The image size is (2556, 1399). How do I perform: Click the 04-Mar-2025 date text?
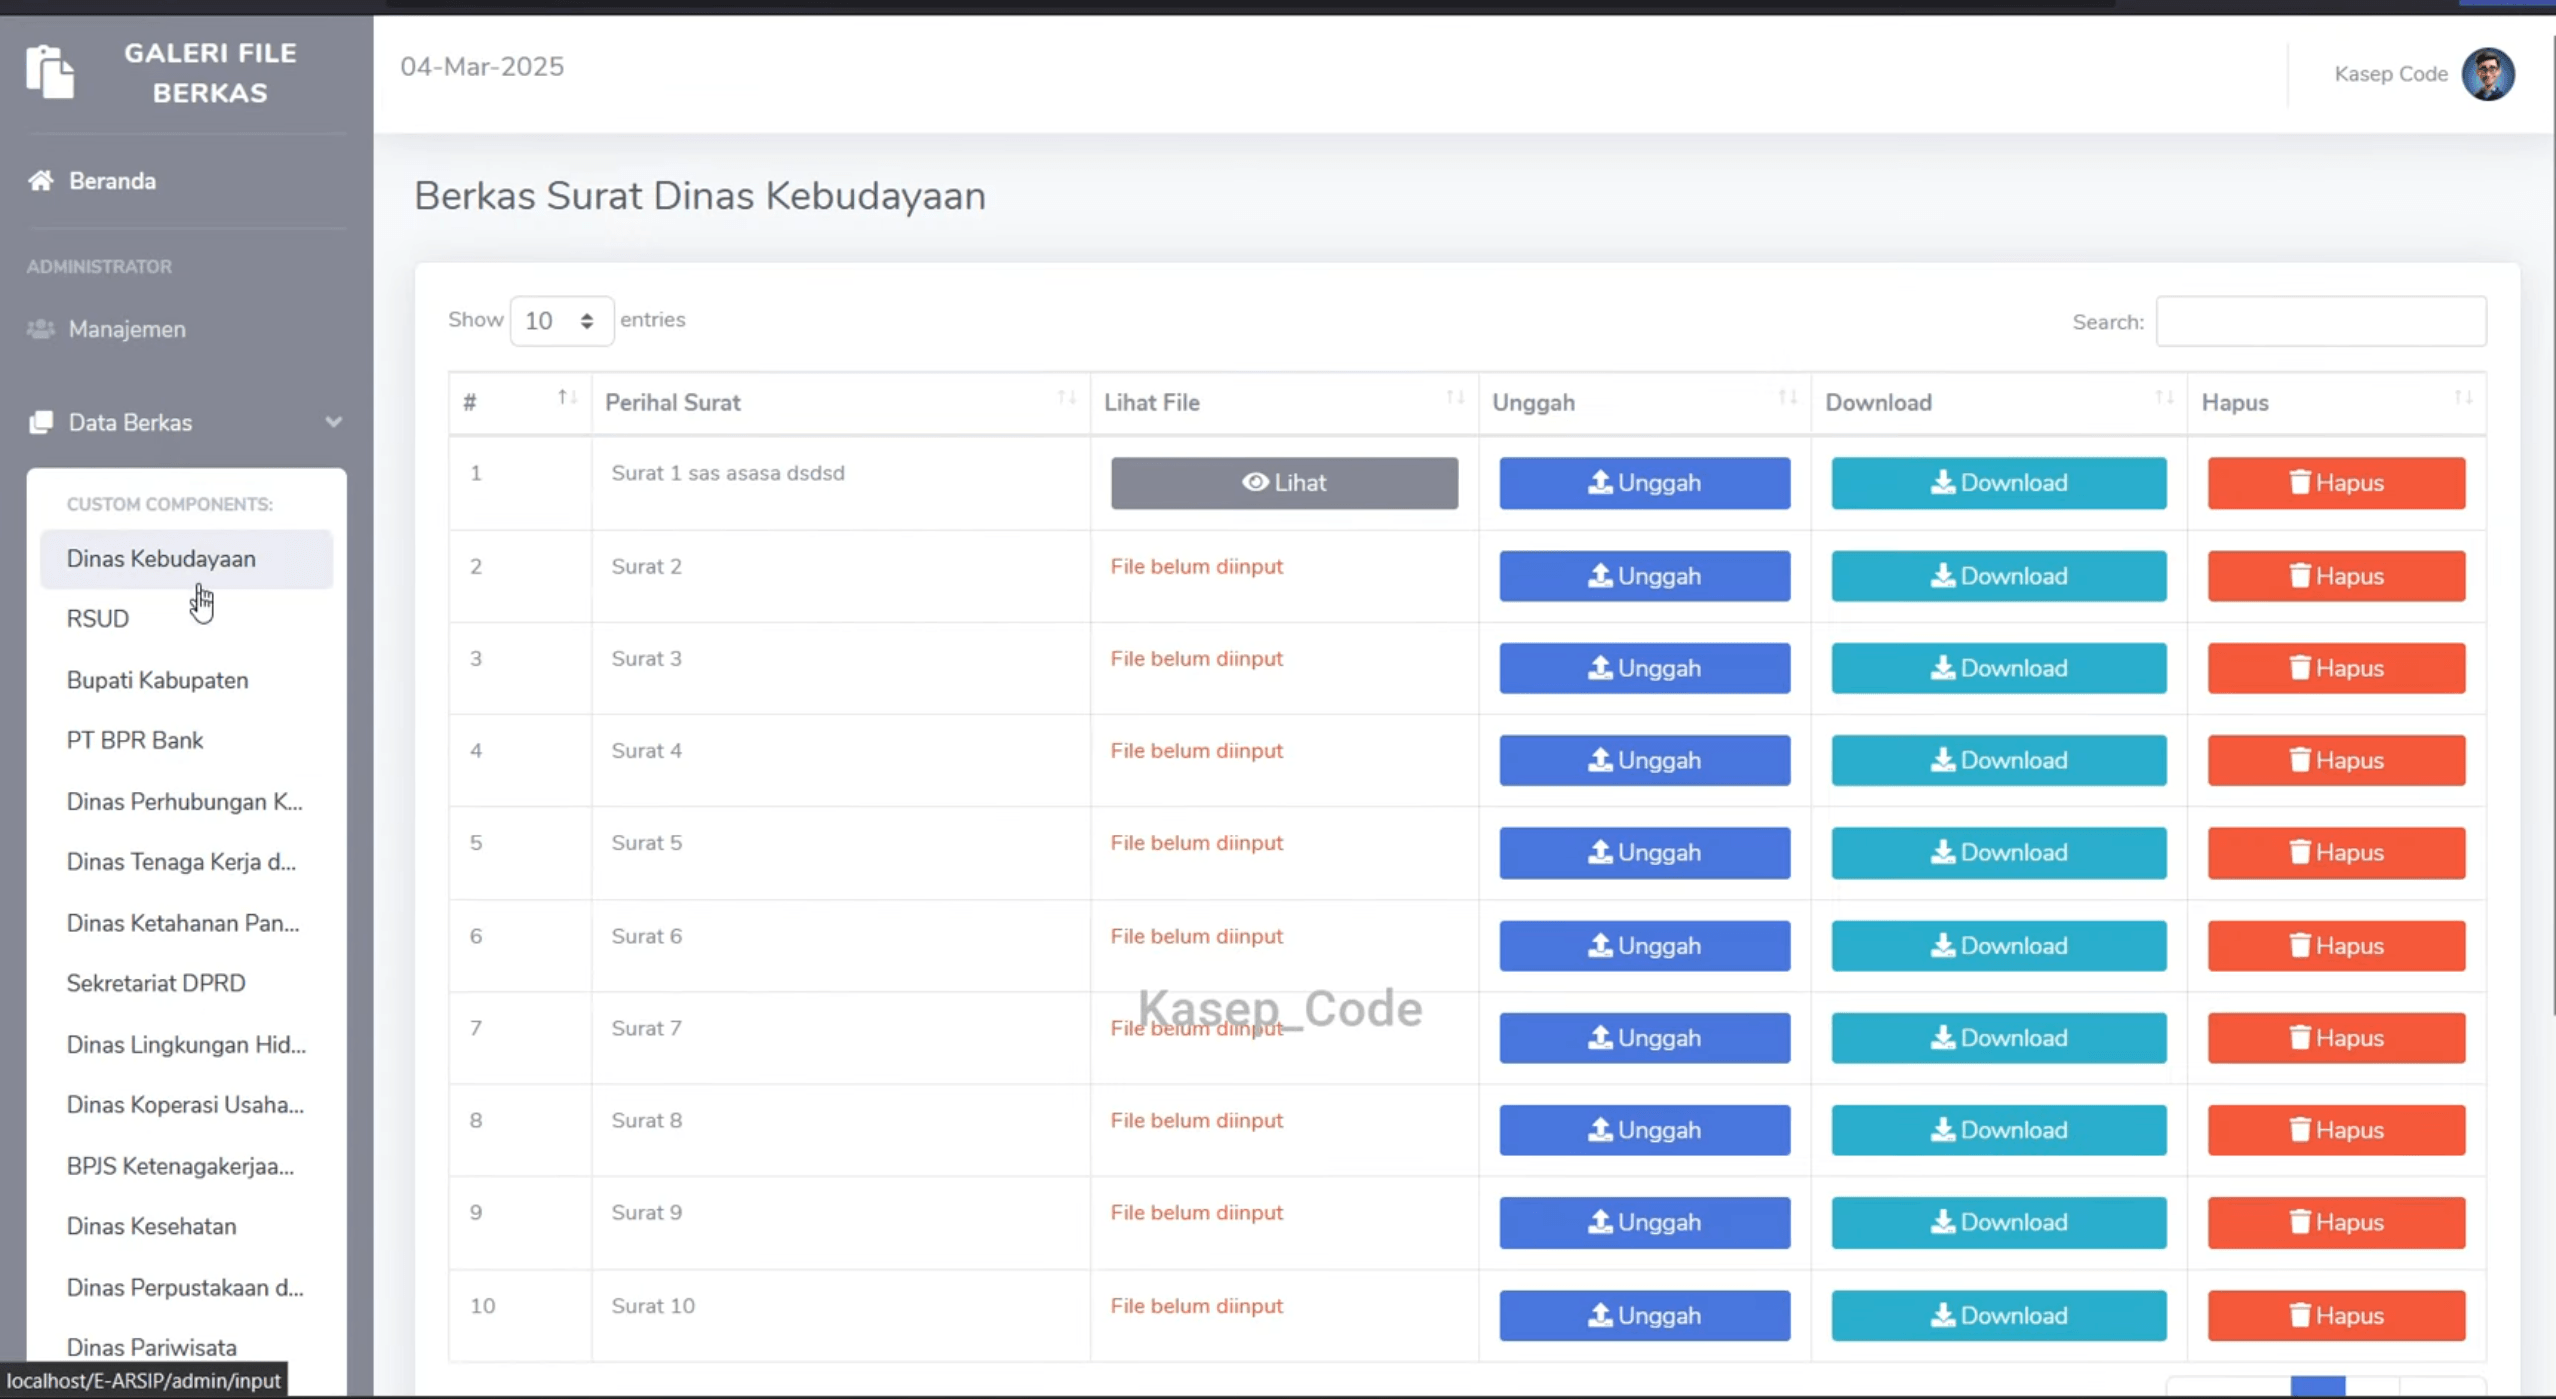pos(482,67)
